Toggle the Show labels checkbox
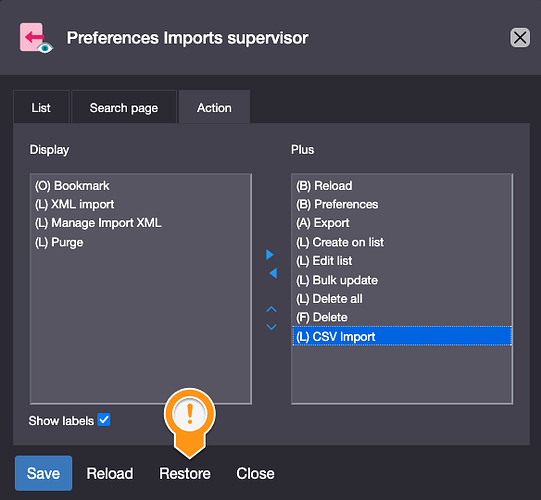This screenshot has height=500, width=541. 104,420
